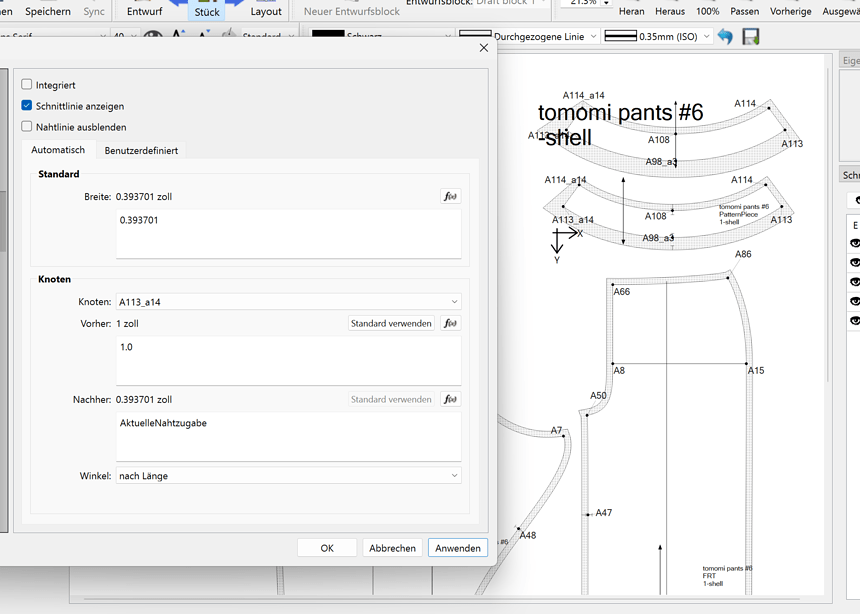The image size is (860, 614).
Task: Open the Knoten dropdown showing A113_a14
Action: [x=288, y=302]
